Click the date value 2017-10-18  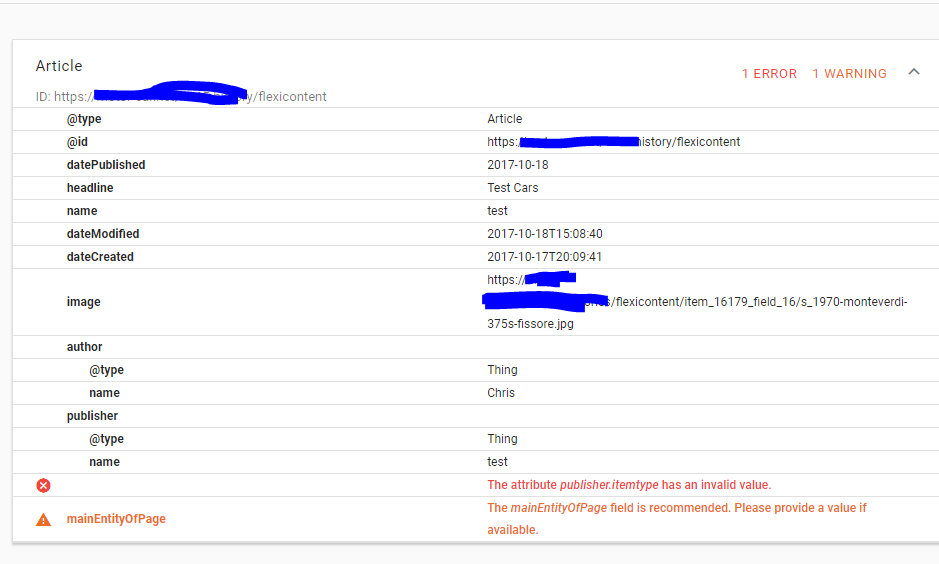coord(518,165)
